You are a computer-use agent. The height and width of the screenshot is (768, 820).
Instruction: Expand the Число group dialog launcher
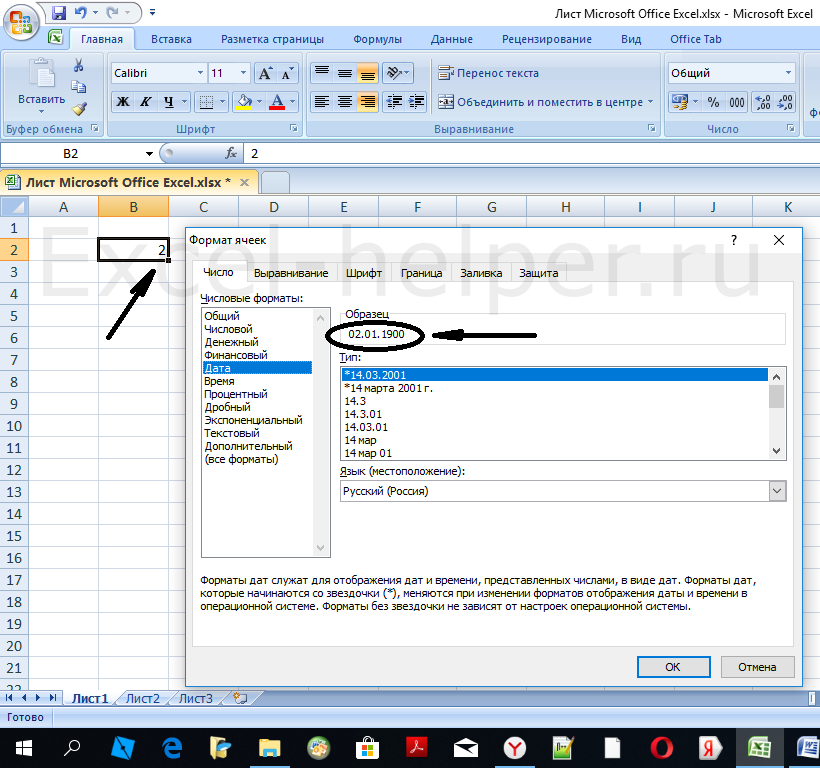tap(791, 128)
